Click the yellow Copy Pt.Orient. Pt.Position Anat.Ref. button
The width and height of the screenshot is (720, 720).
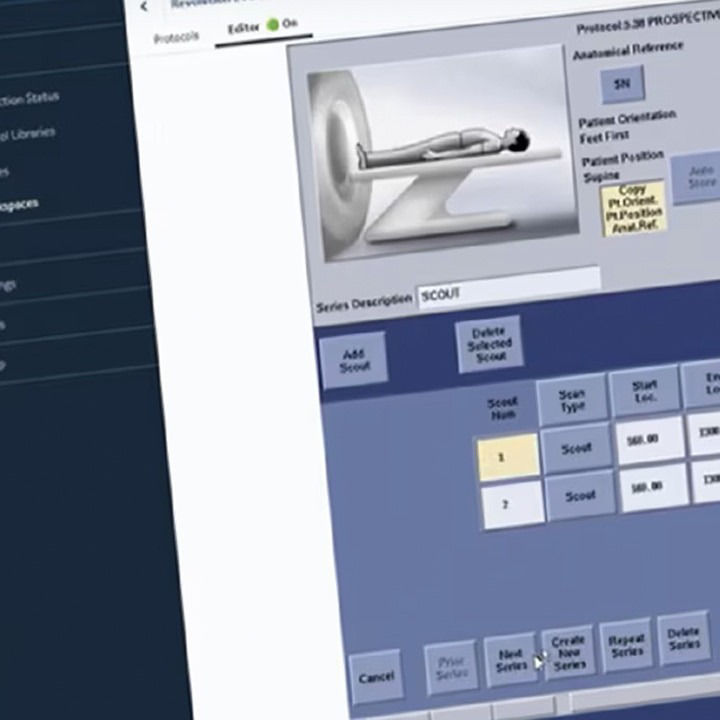click(x=633, y=208)
